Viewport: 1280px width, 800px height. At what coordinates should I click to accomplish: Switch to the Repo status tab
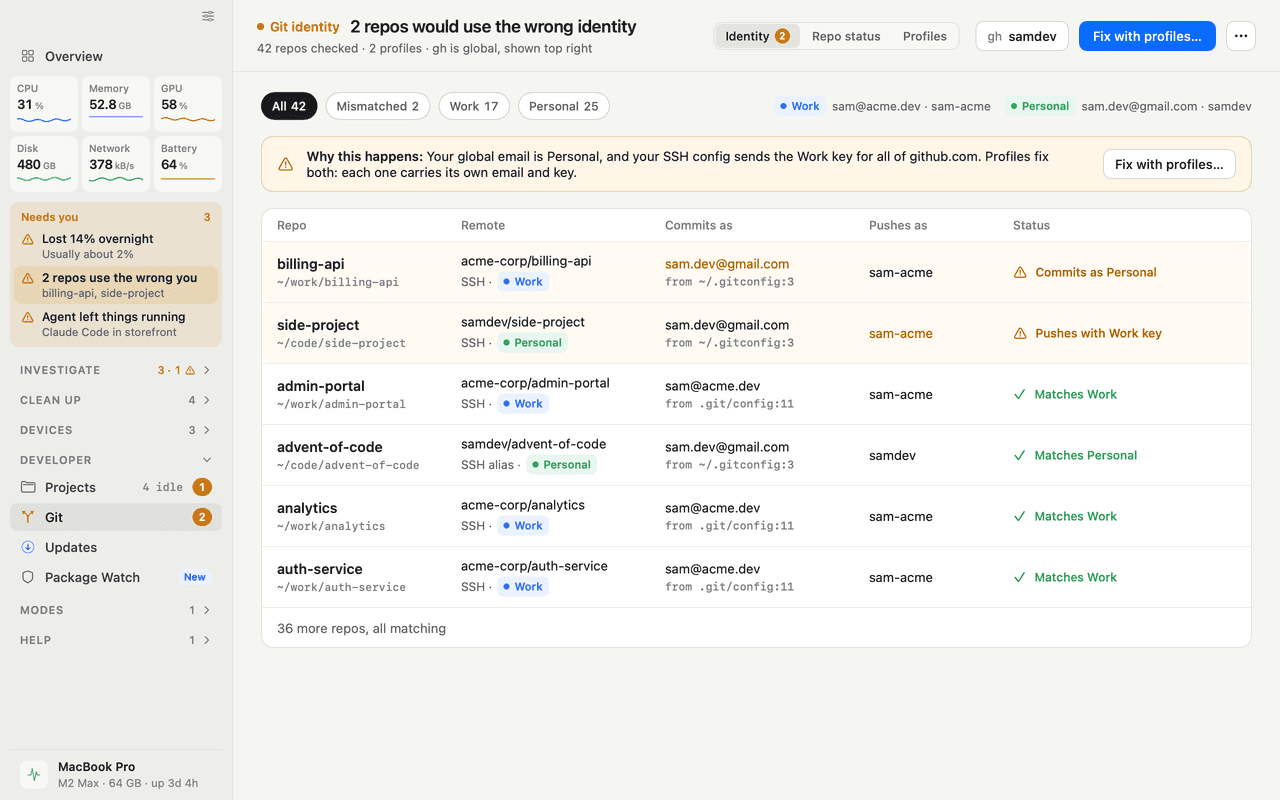coord(846,36)
